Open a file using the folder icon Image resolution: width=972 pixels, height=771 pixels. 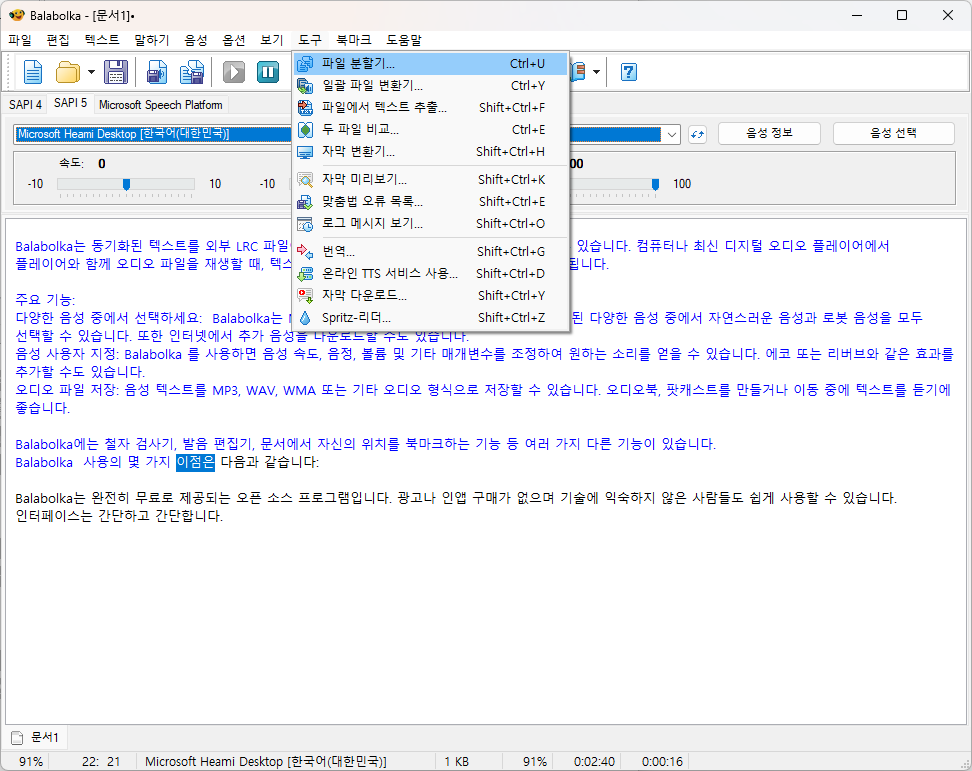coord(68,72)
